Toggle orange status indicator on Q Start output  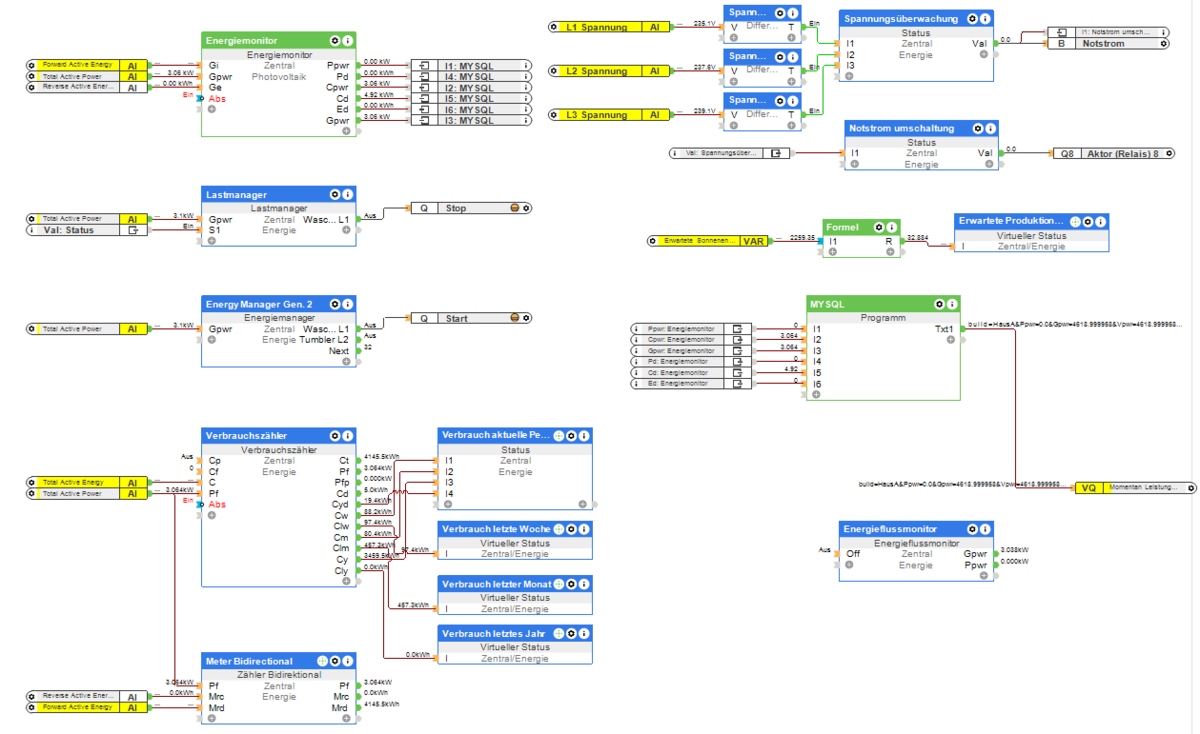click(515, 318)
